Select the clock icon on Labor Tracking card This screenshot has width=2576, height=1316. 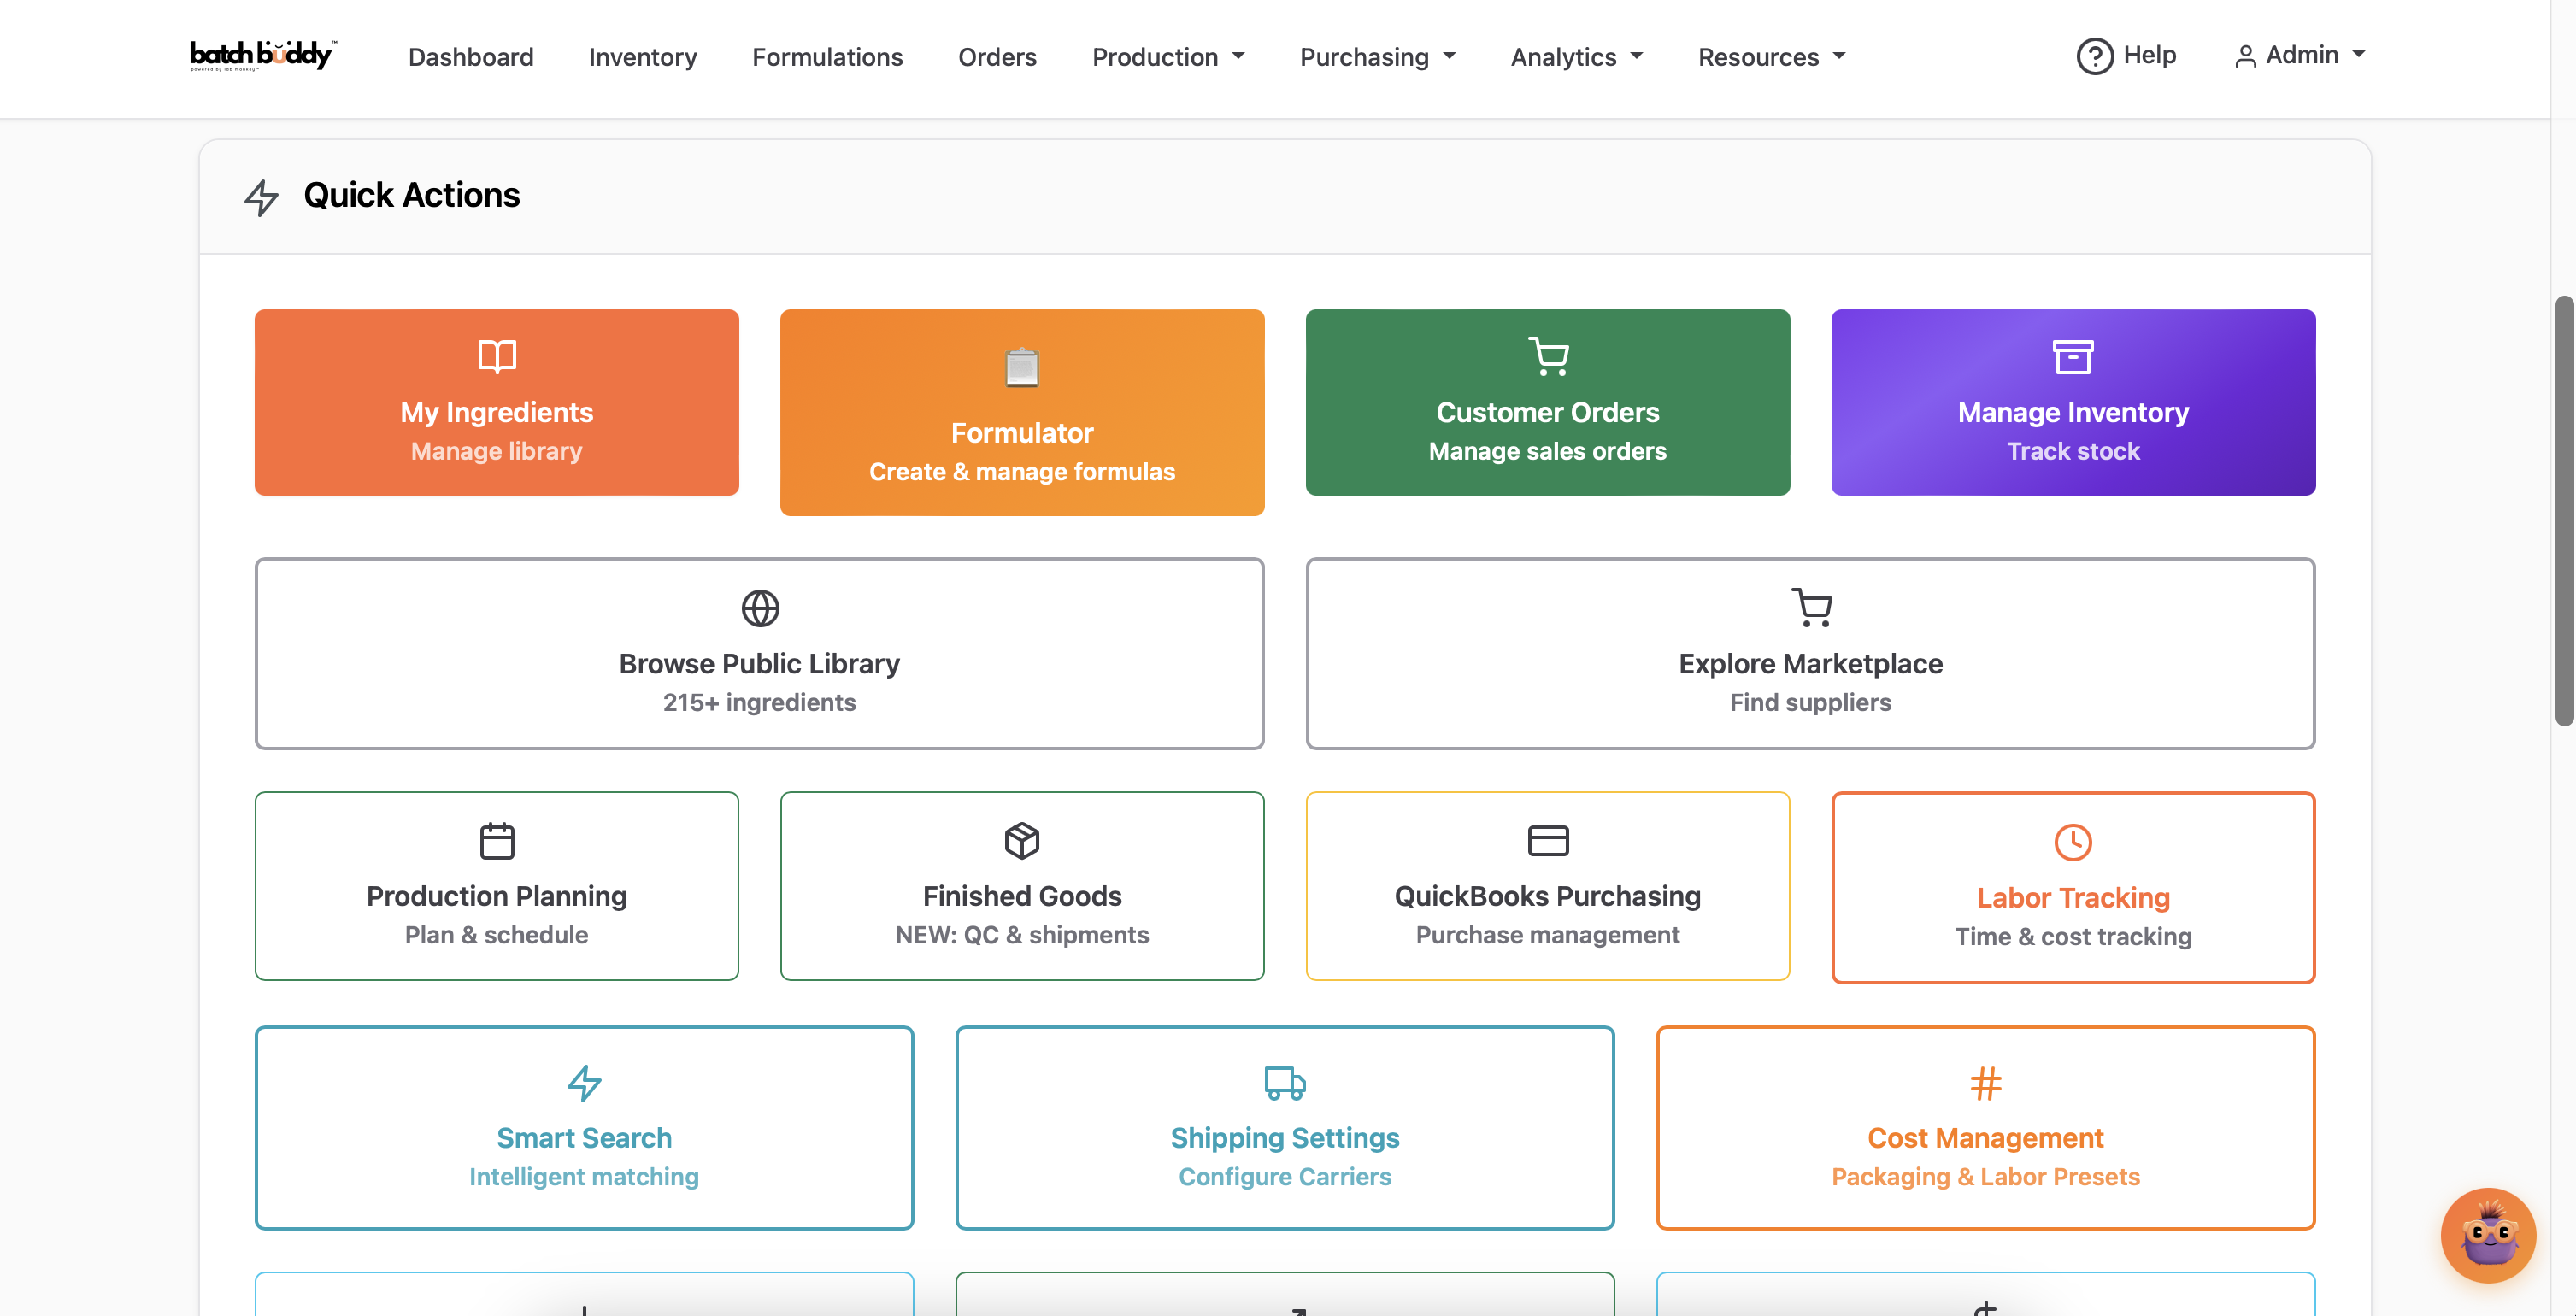coord(2072,842)
